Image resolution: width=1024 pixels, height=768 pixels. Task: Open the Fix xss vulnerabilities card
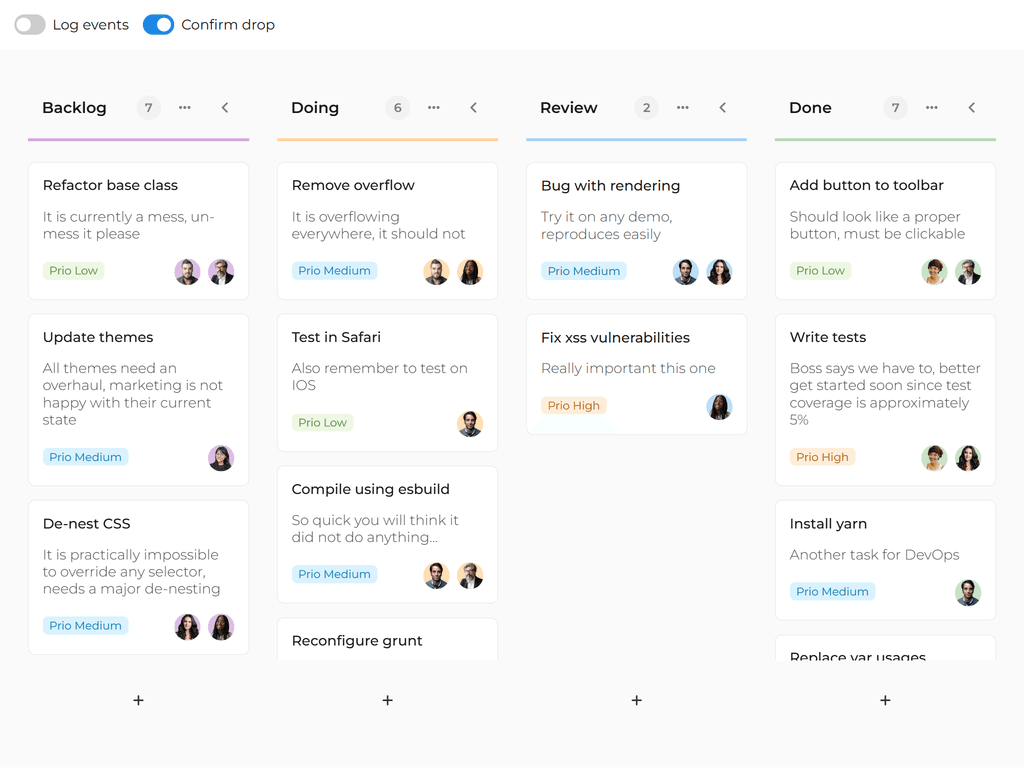pos(615,338)
